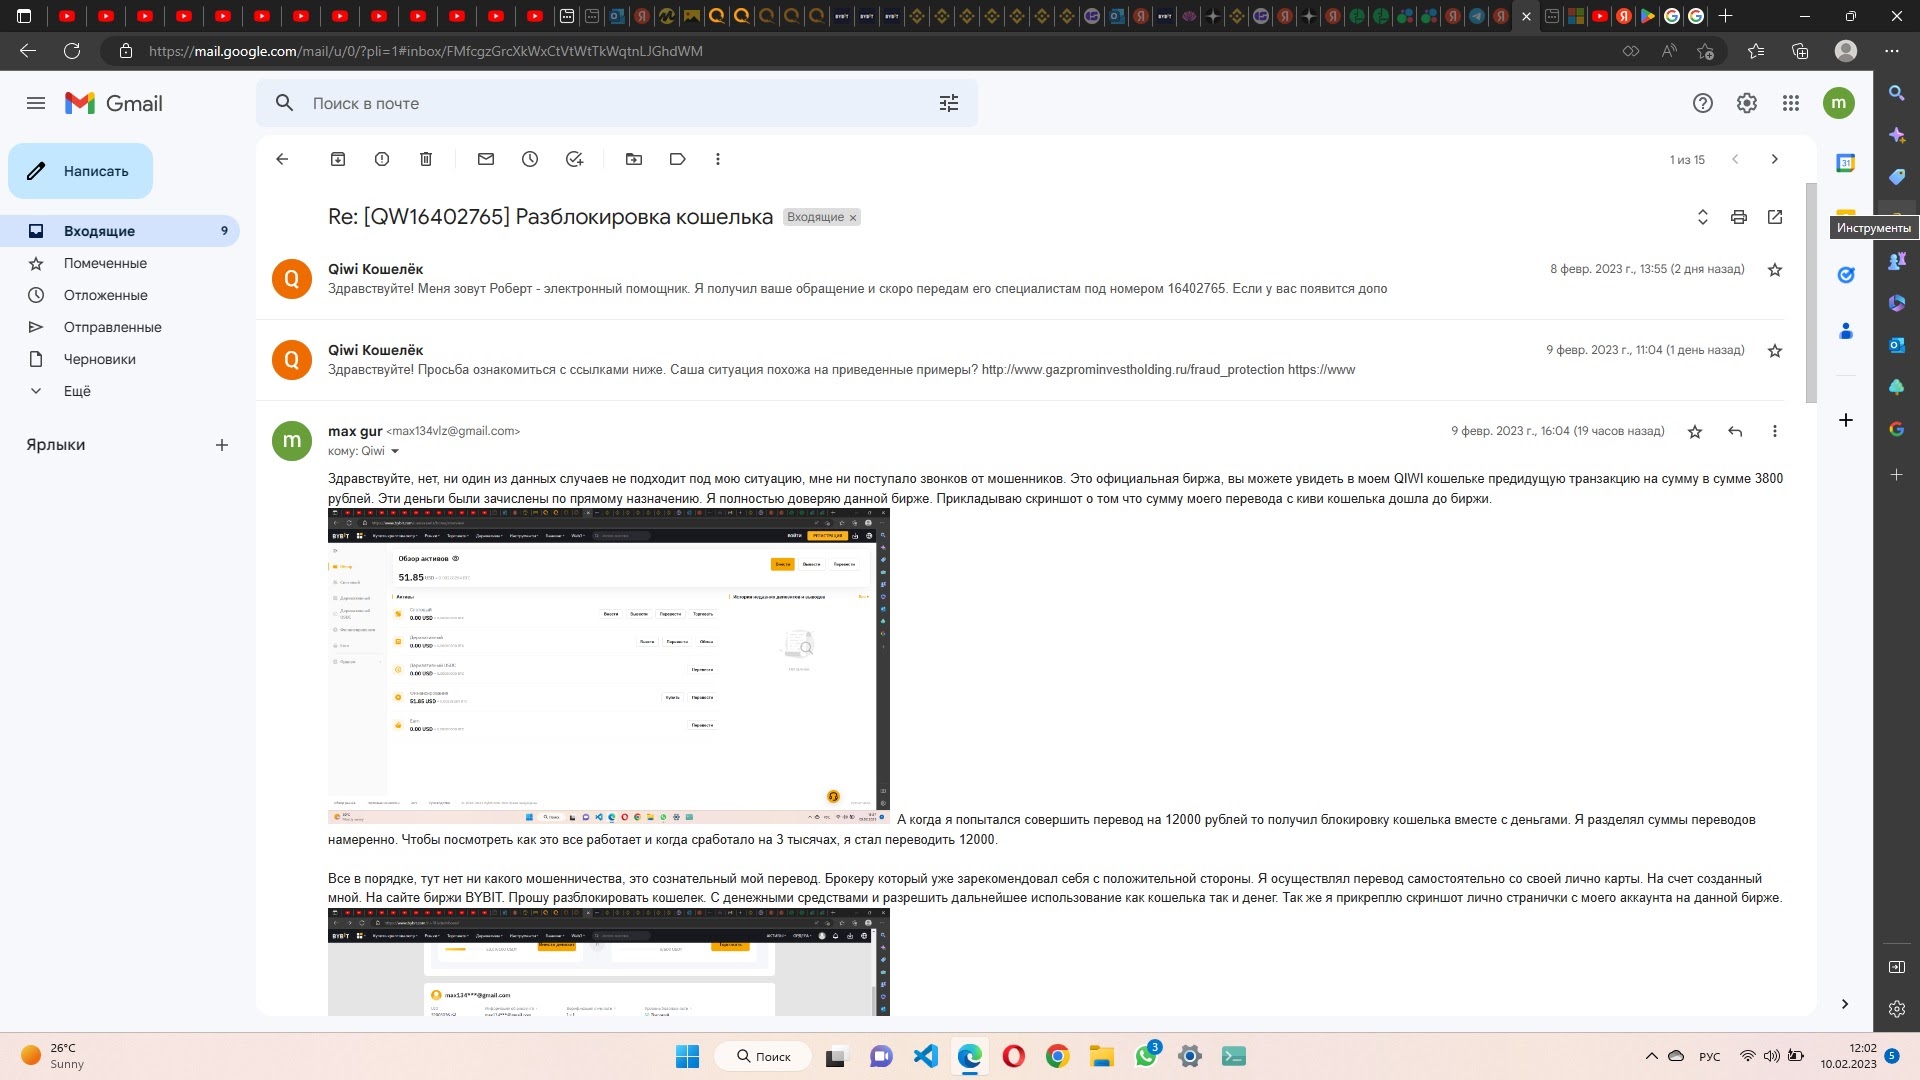This screenshot has width=1920, height=1080.
Task: Open Gmail support help icon
Action: click(1703, 103)
